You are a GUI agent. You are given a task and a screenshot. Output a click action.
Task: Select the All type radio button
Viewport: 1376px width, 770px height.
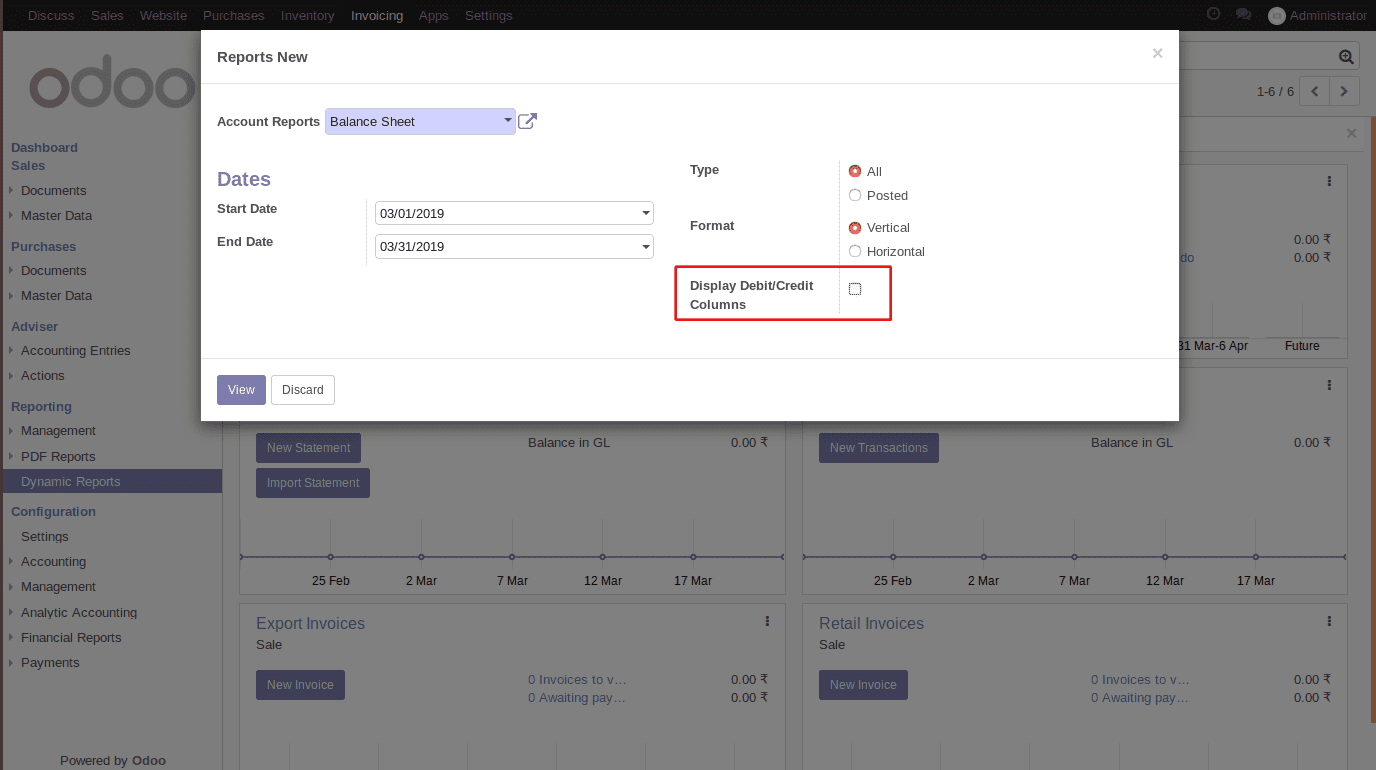pyautogui.click(x=855, y=171)
